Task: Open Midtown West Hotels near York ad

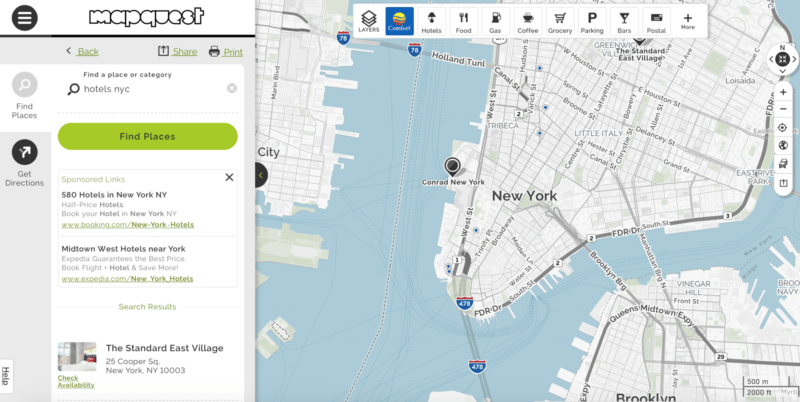Action: point(123,248)
